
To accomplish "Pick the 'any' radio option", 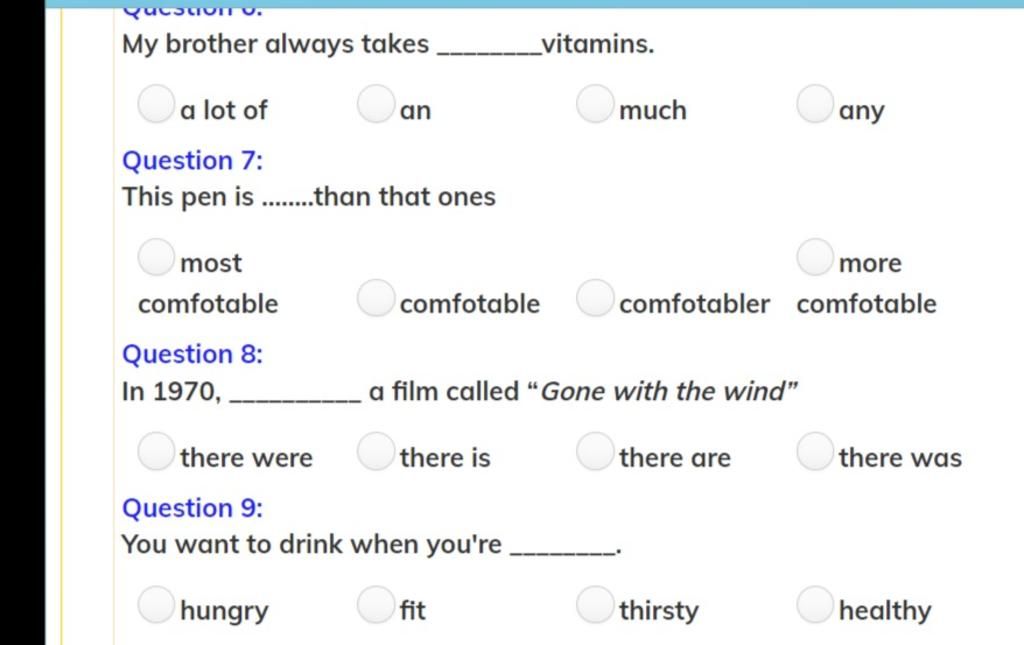I will 814,104.
